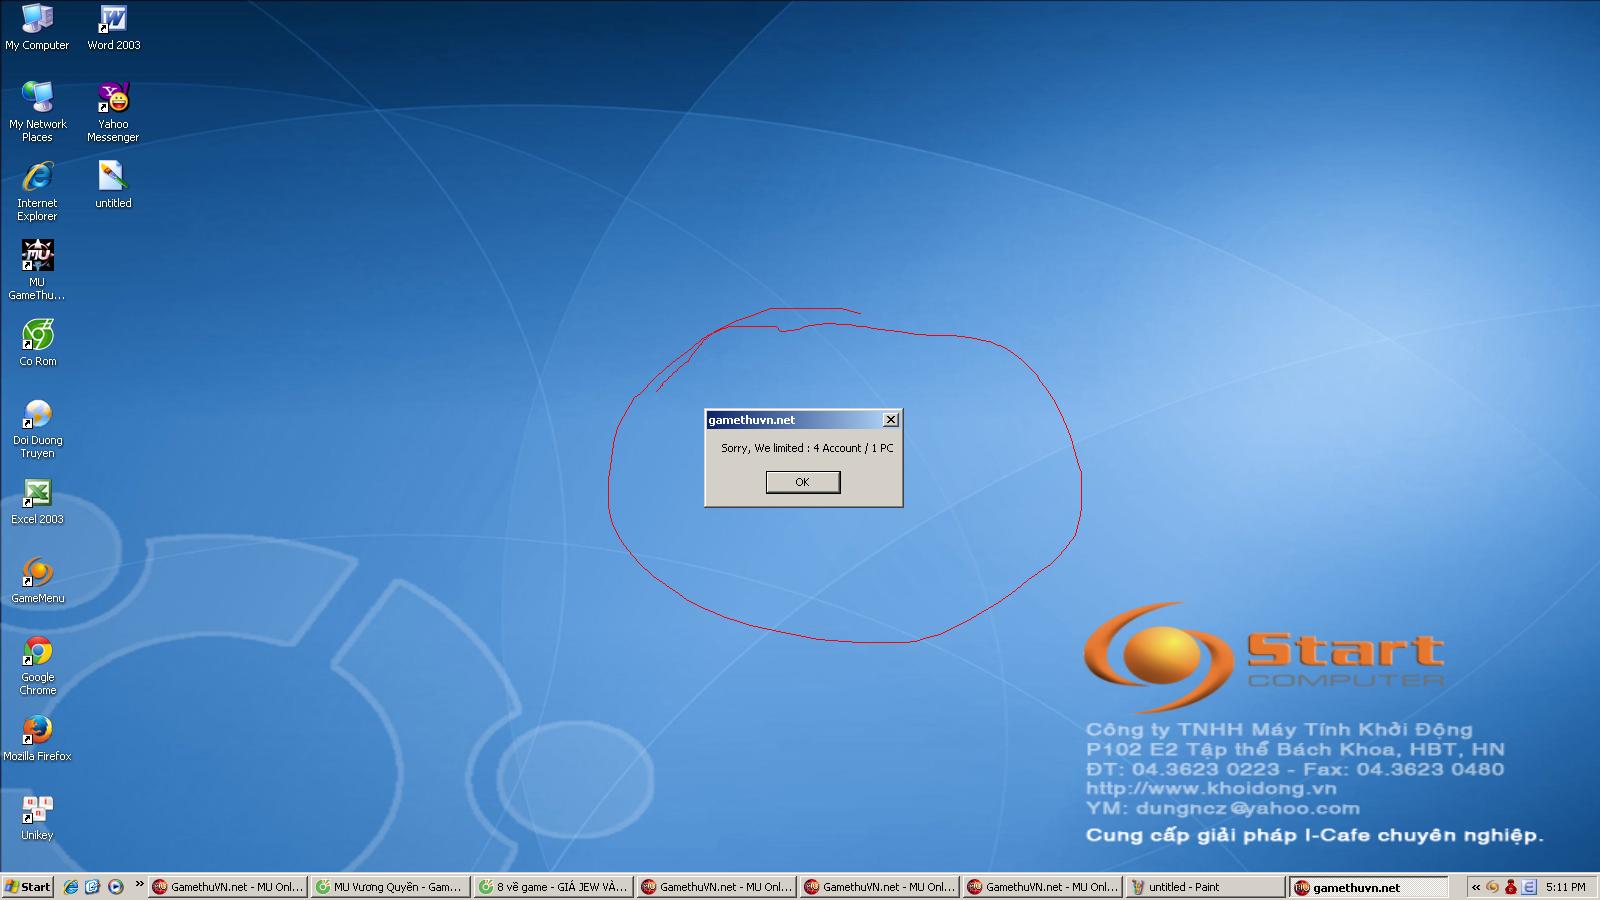Switch to the untitled - Paint taskbar window
1600x900 pixels.
(1204, 887)
